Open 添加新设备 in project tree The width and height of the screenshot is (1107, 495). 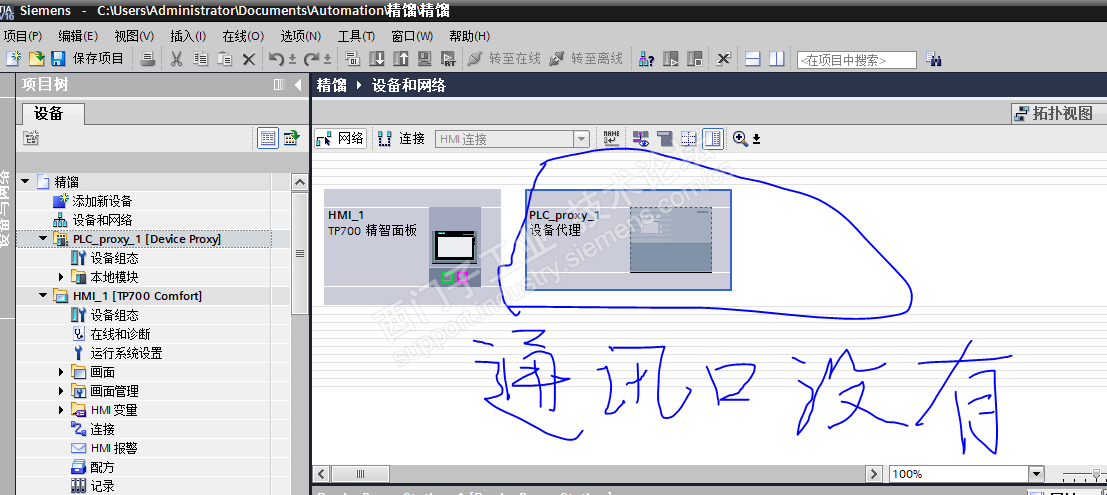(x=102, y=201)
